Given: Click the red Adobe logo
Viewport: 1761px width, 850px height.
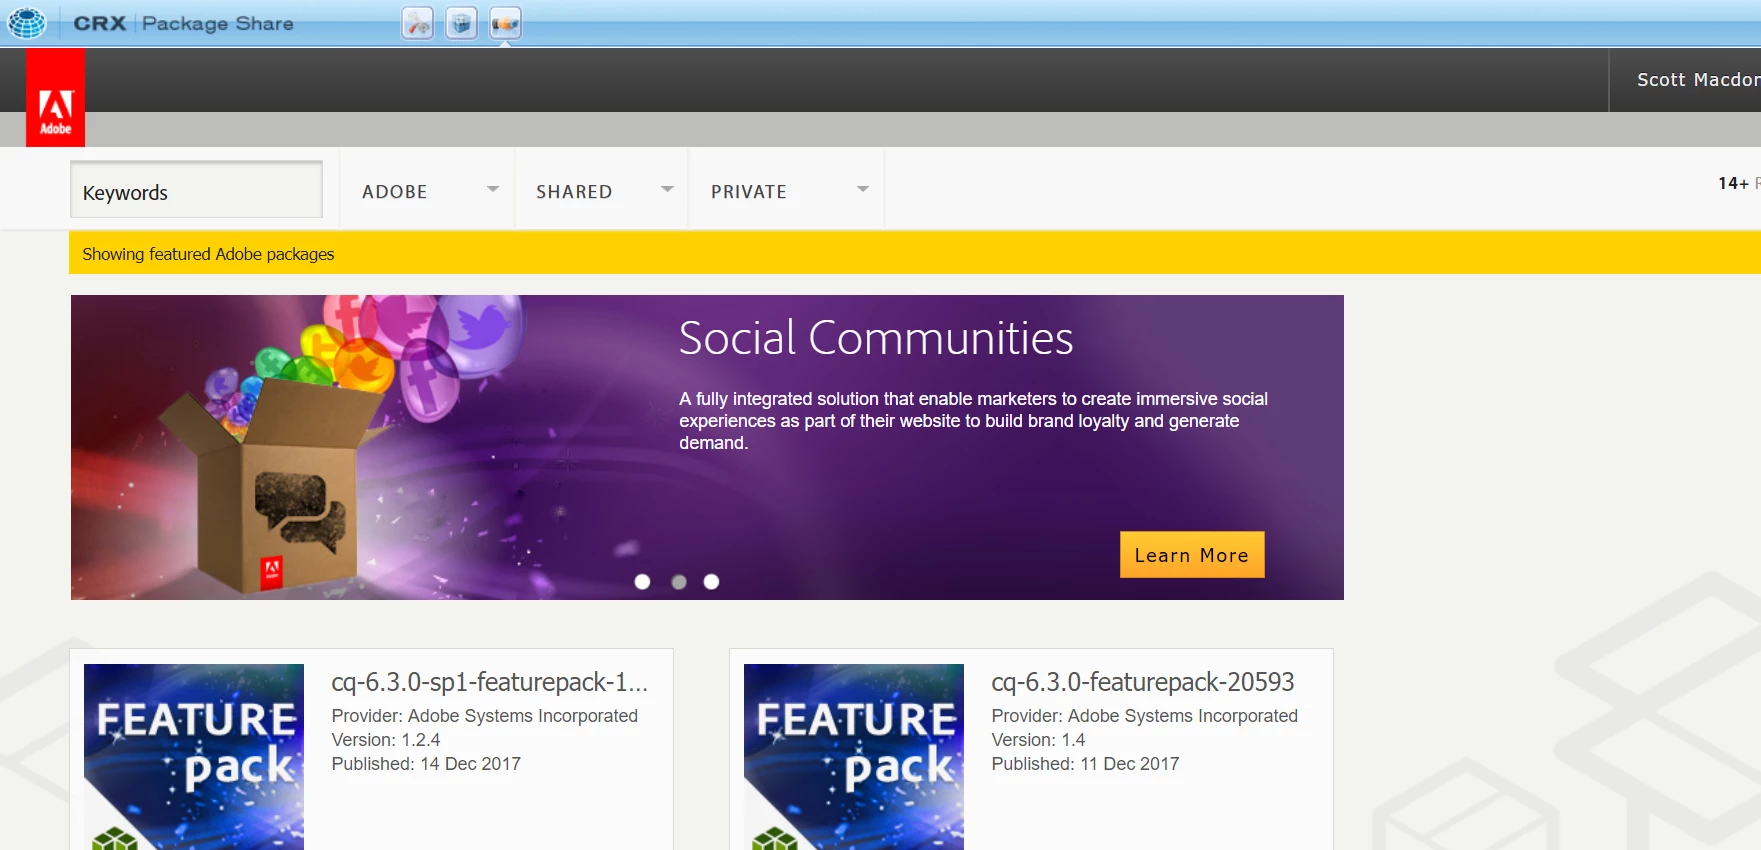Looking at the screenshot, I should click(55, 98).
